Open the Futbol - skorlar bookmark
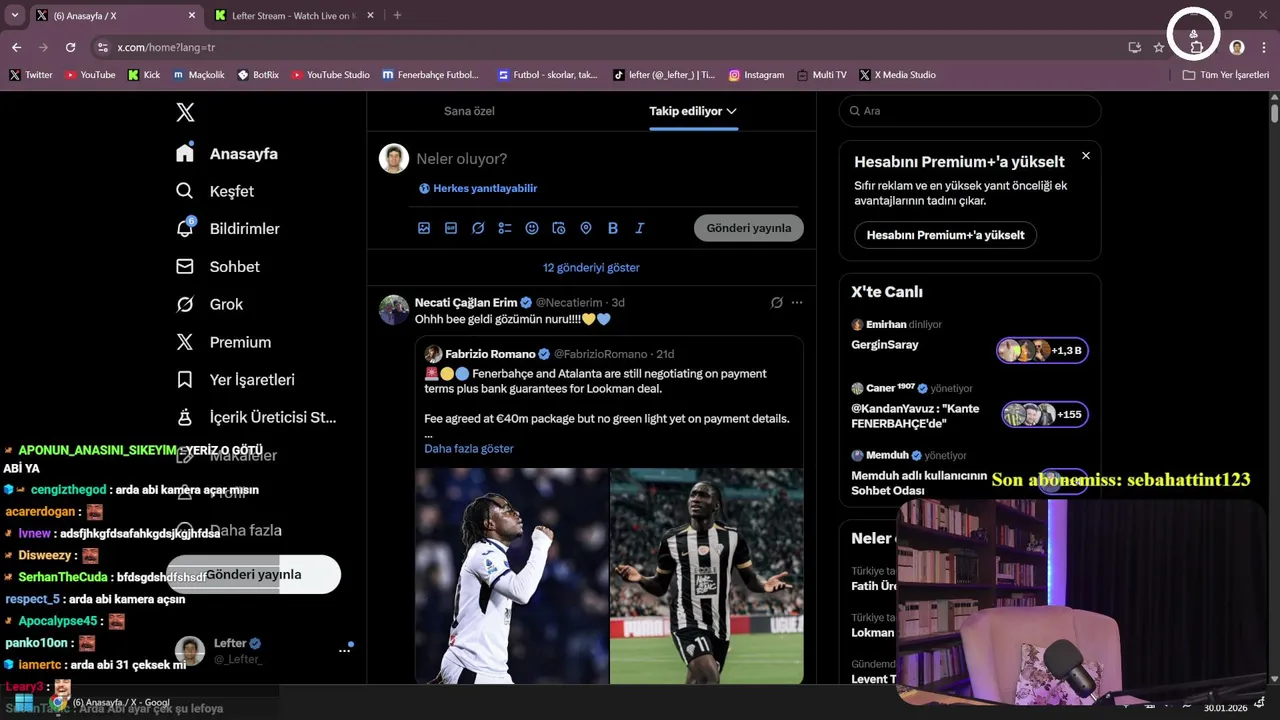1280x720 pixels. click(x=548, y=75)
